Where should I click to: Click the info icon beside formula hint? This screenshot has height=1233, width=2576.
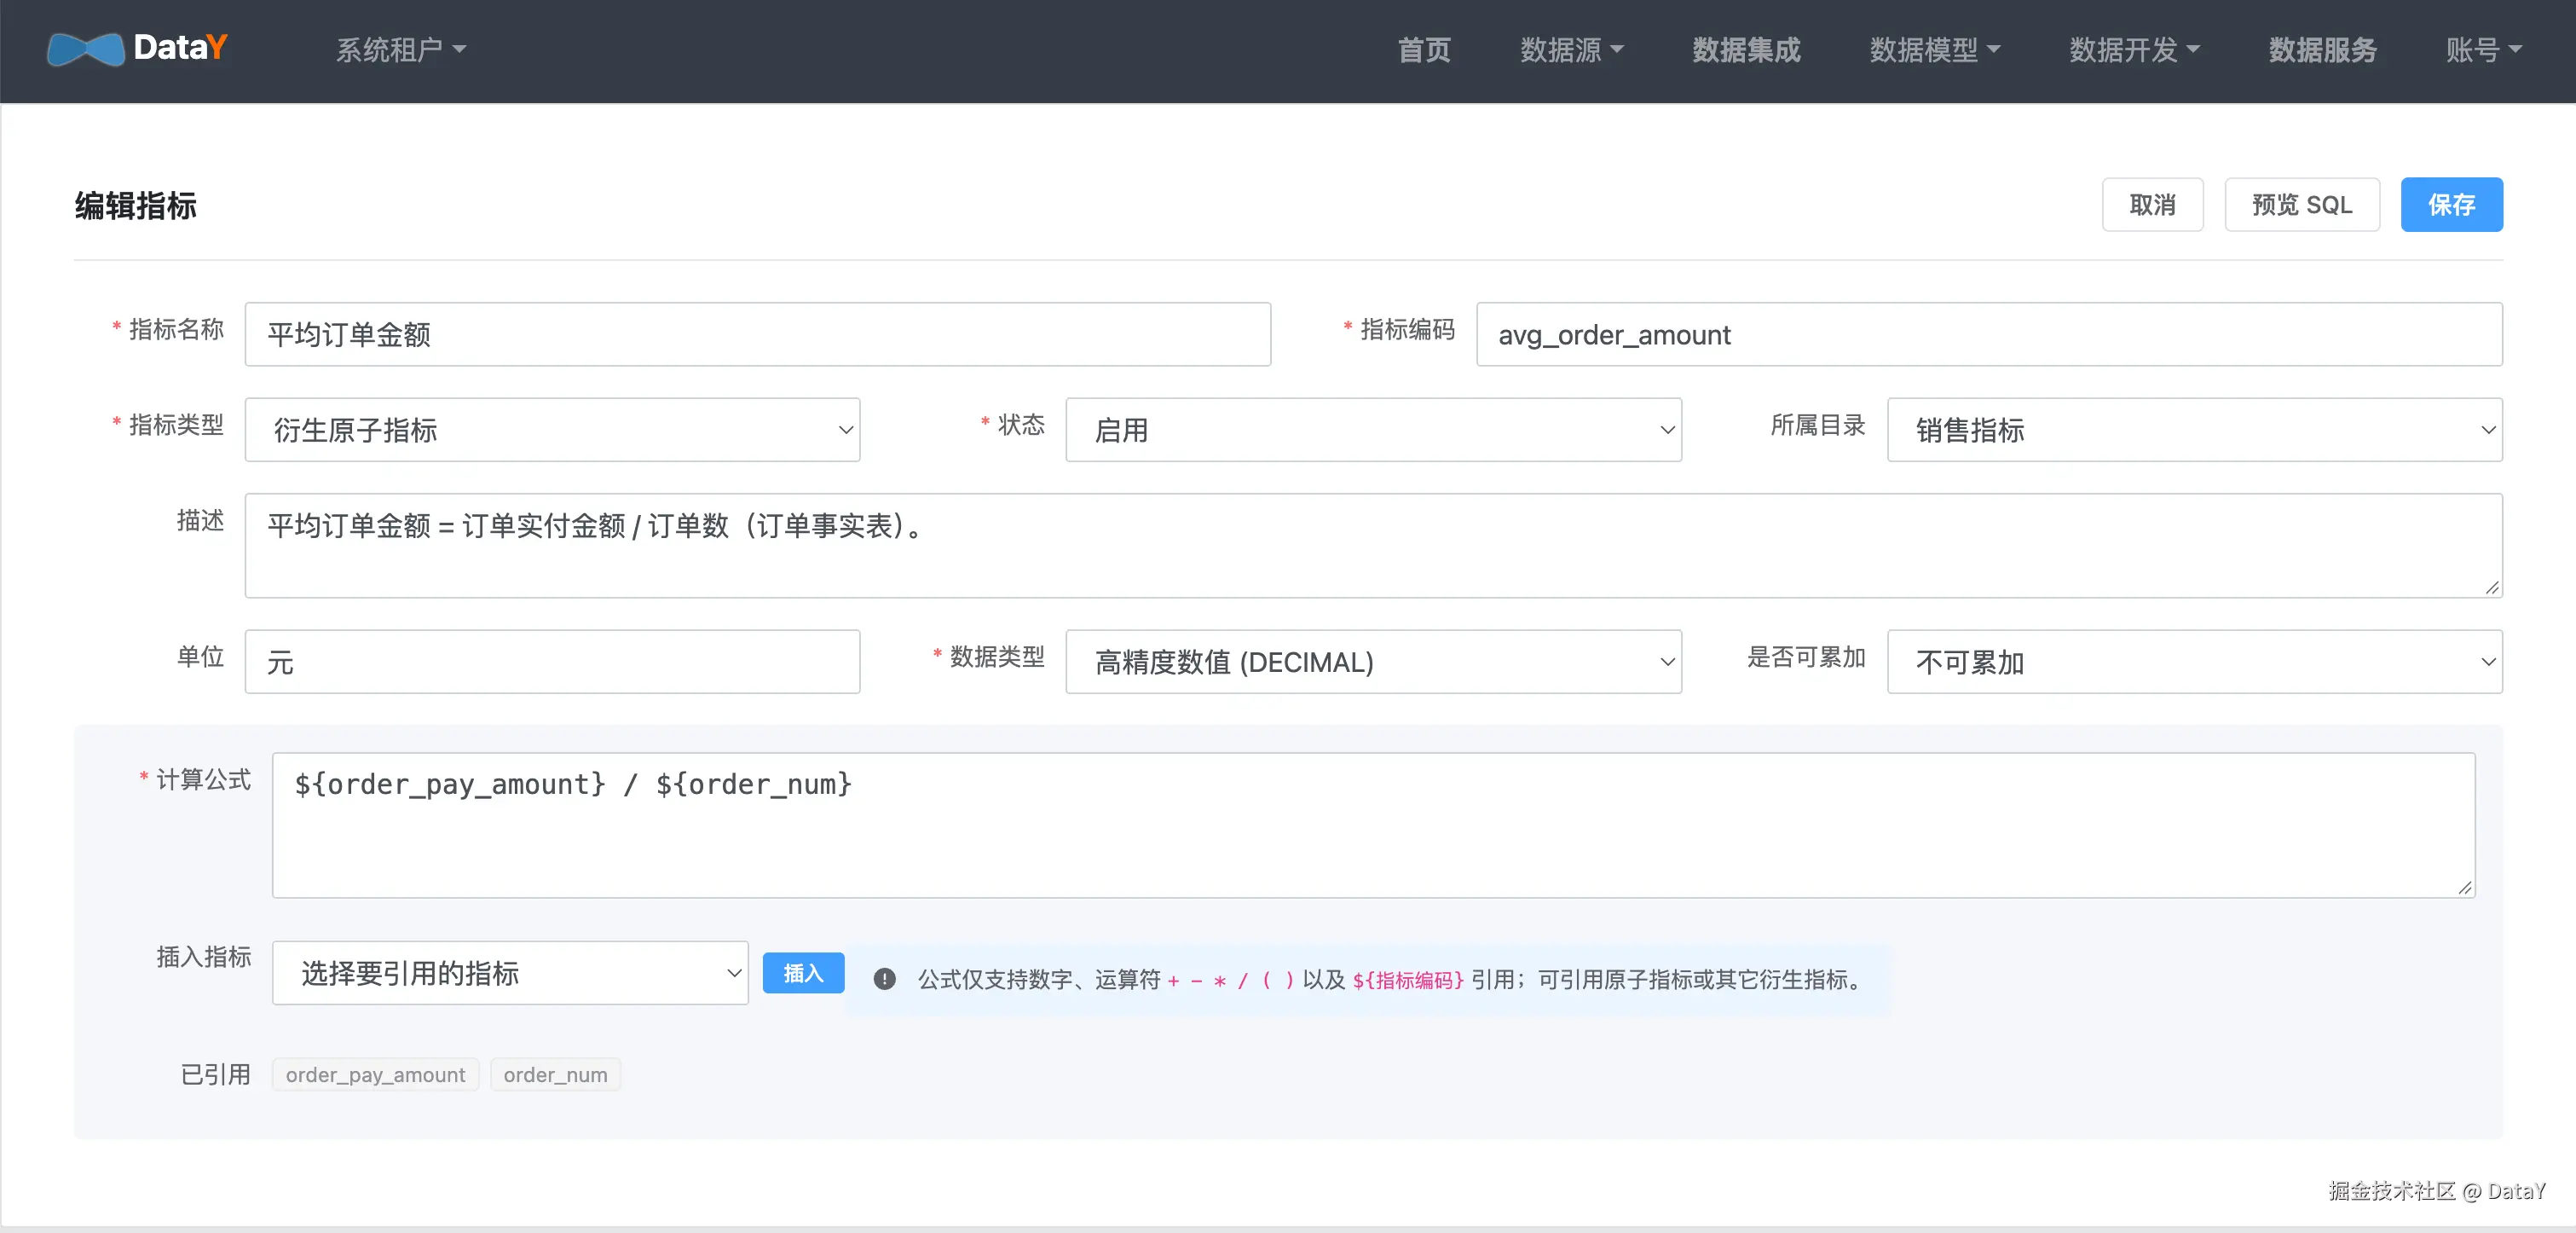(884, 979)
